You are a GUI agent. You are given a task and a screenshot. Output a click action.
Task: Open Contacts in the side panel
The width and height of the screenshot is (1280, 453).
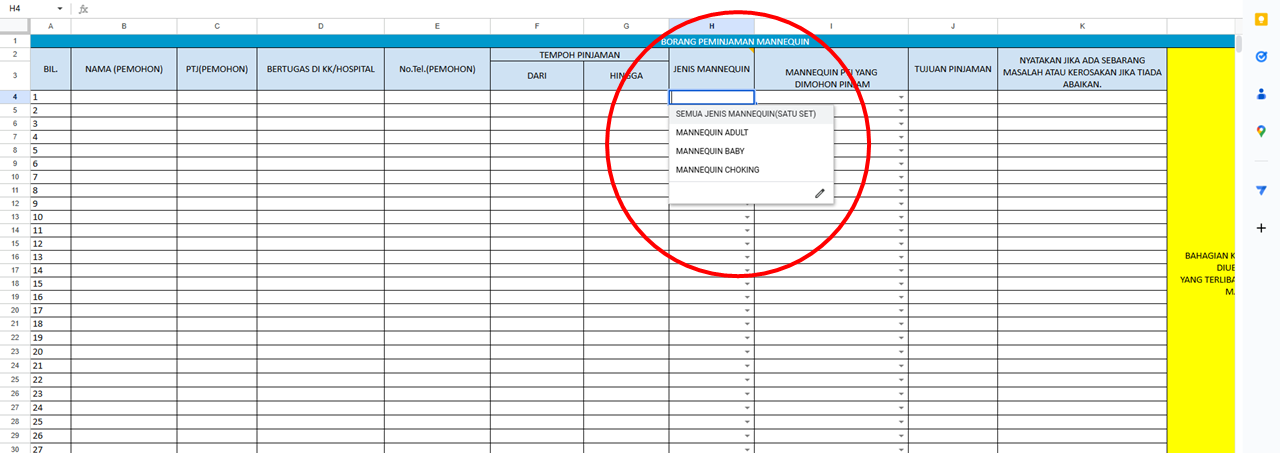tap(1260, 94)
